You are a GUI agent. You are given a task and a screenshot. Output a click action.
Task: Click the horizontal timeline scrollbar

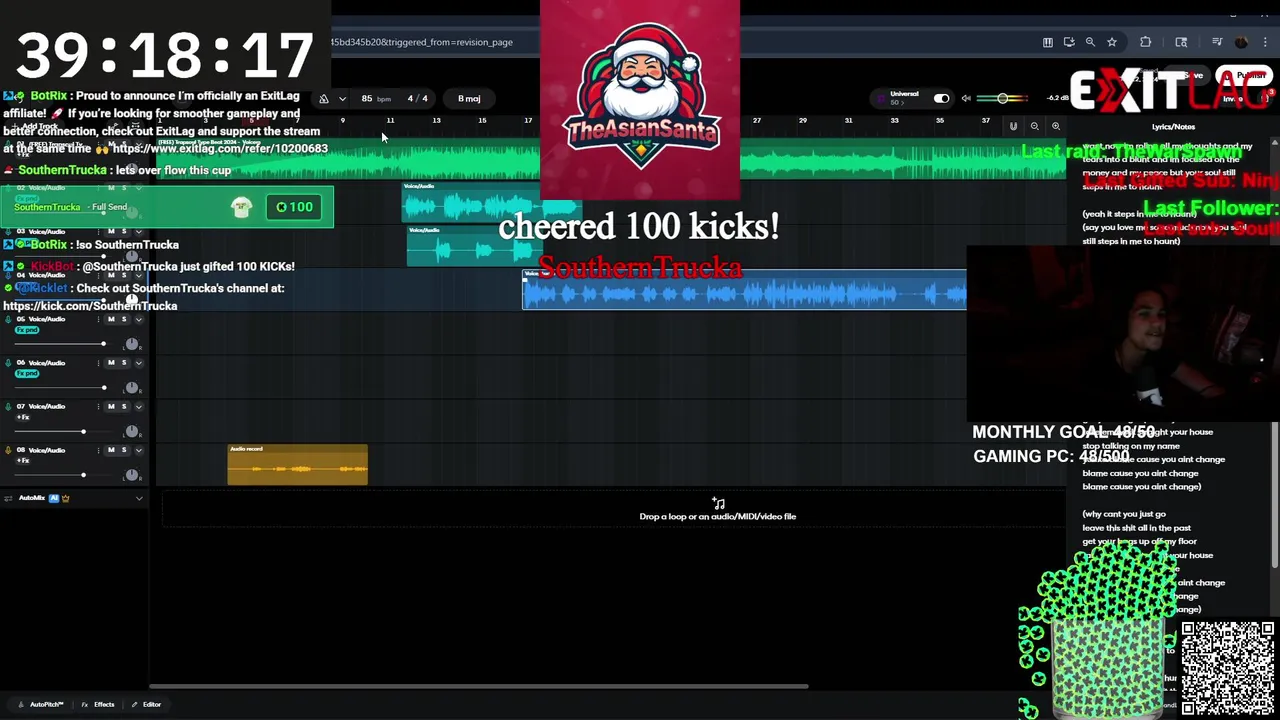(x=479, y=686)
